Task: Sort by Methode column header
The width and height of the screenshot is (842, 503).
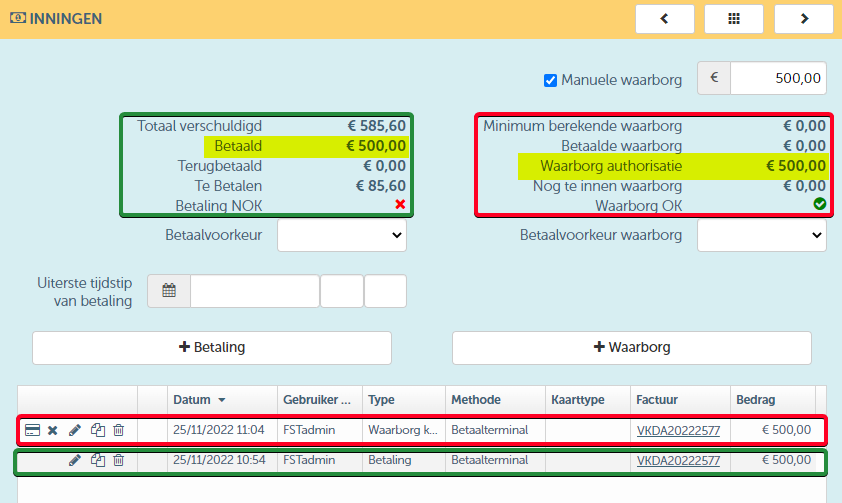Action: pyautogui.click(x=495, y=400)
